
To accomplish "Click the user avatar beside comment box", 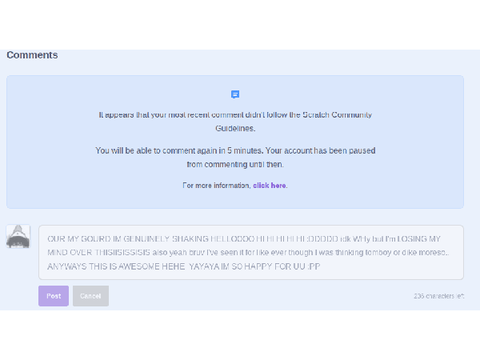I will [18, 236].
